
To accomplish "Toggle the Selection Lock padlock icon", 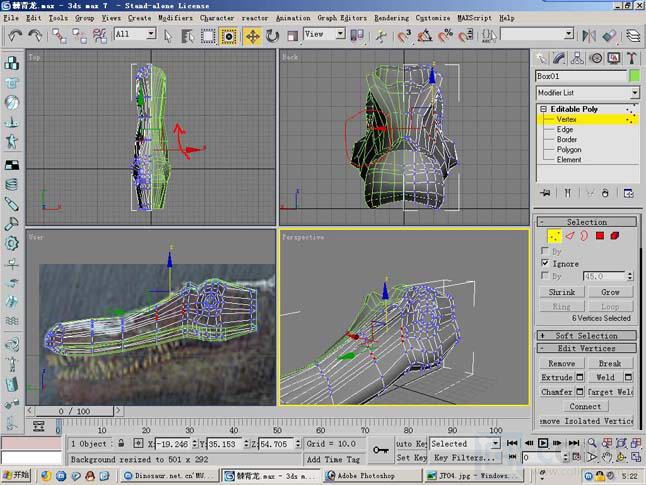I will point(121,443).
